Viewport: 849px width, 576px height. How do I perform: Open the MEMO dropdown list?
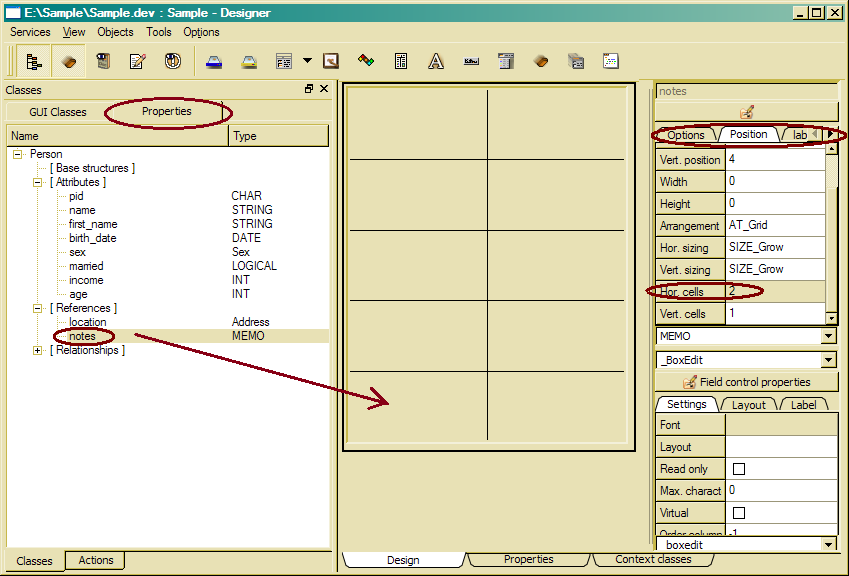pos(828,337)
